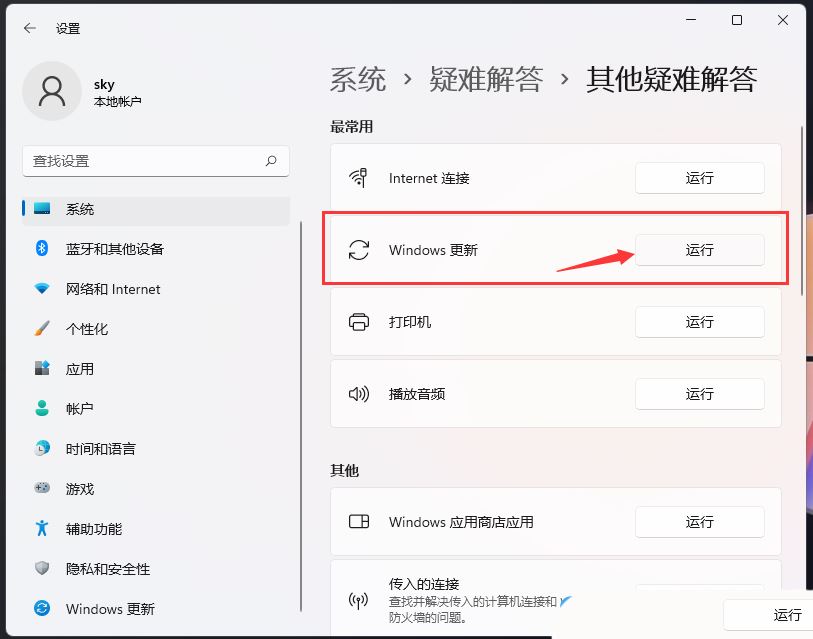This screenshot has width=813, height=639.
Task: Click the 系统 monitor icon in sidebar
Action: point(42,209)
